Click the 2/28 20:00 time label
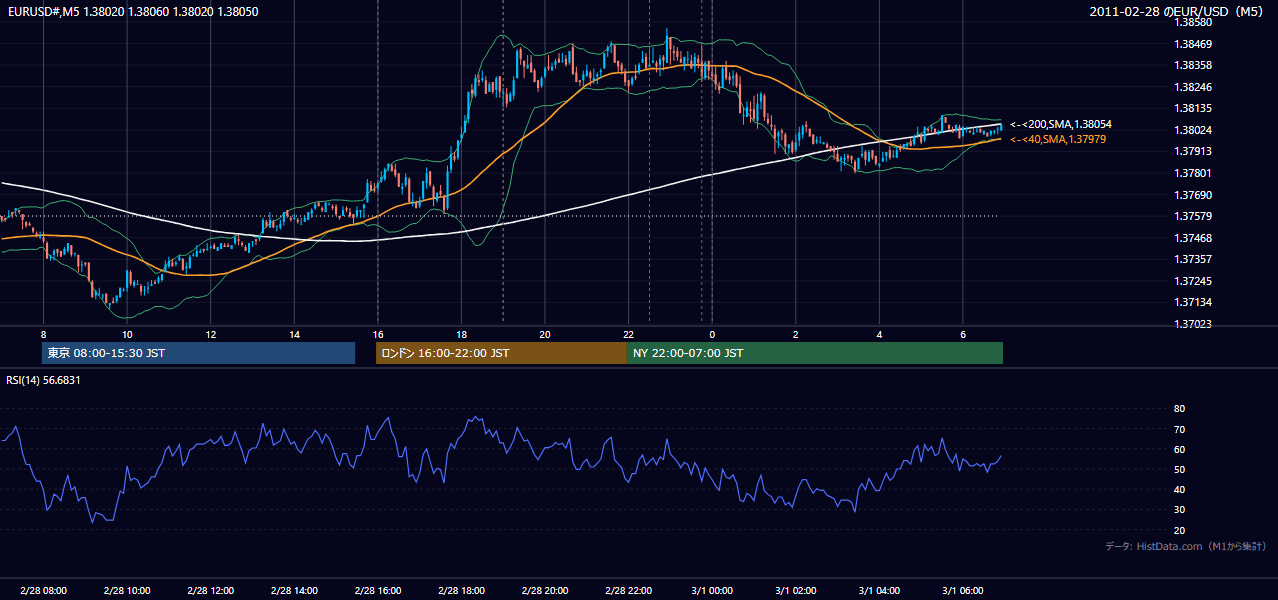The width and height of the screenshot is (1278, 600). click(x=544, y=590)
